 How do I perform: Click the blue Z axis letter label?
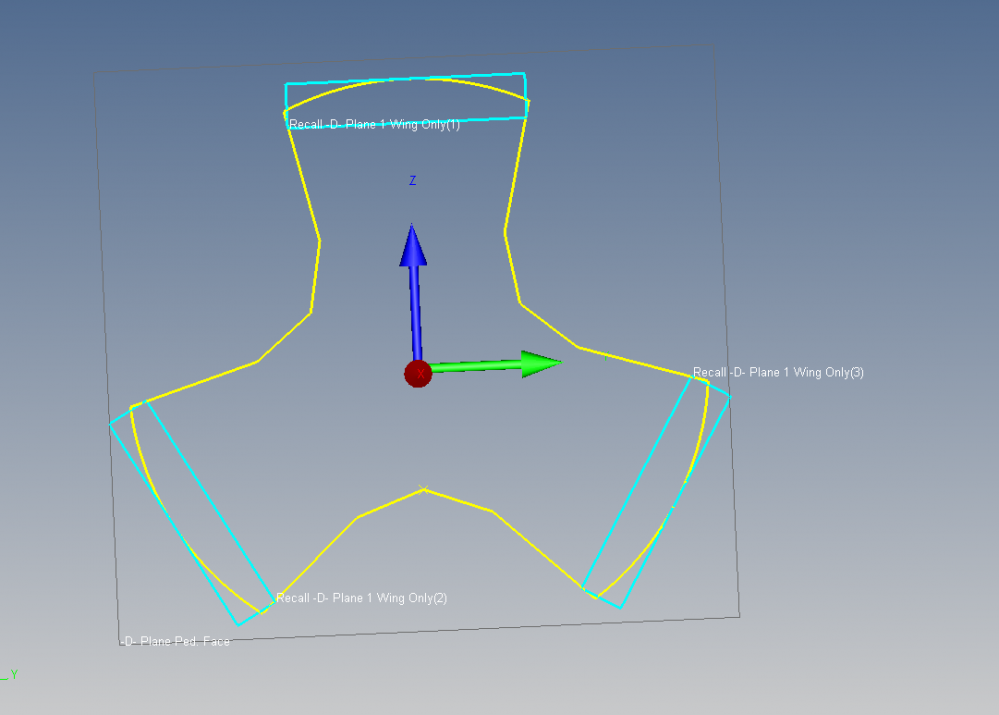pyautogui.click(x=412, y=181)
